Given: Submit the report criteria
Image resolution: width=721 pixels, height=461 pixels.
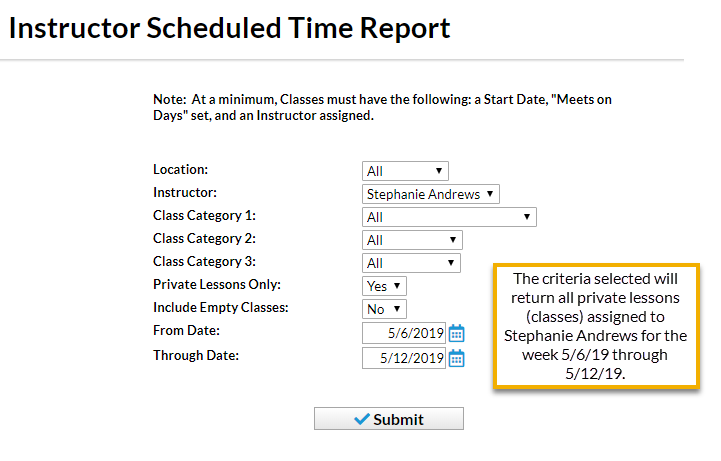Looking at the screenshot, I should coord(389,419).
